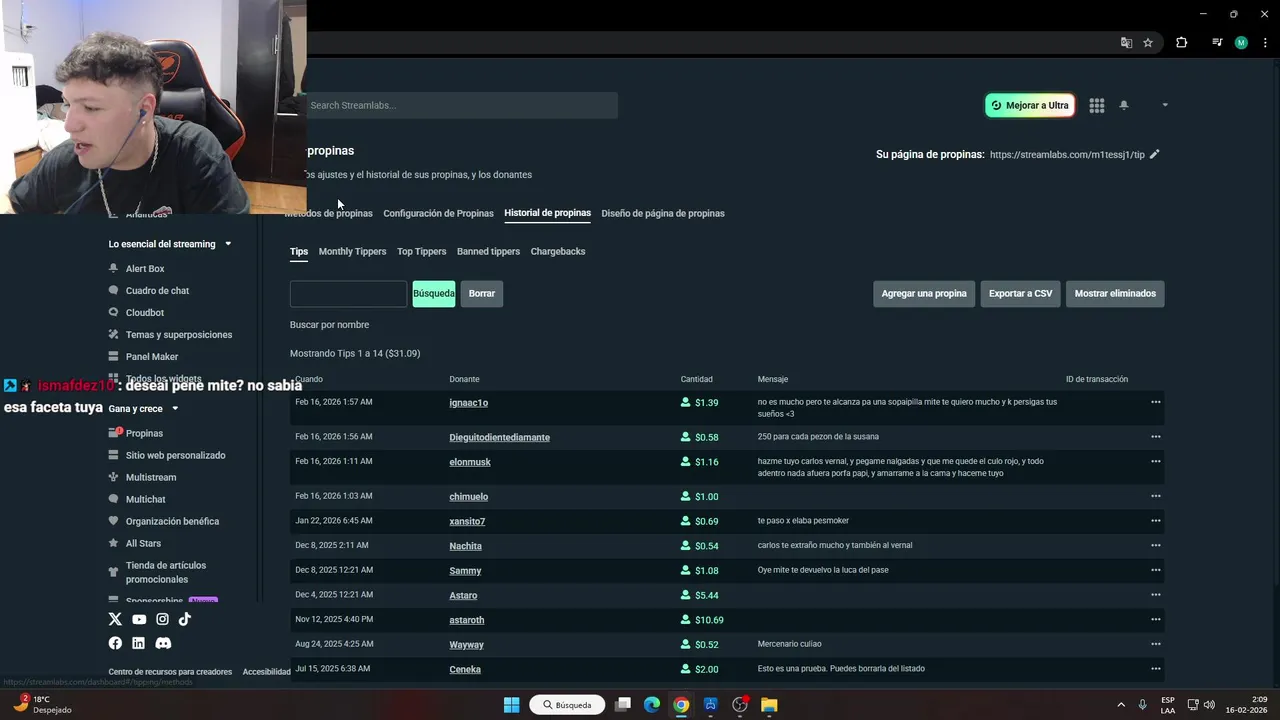Focus the Search Streamlabs field
Screen dimensions: 1280x720
pyautogui.click(x=460, y=105)
